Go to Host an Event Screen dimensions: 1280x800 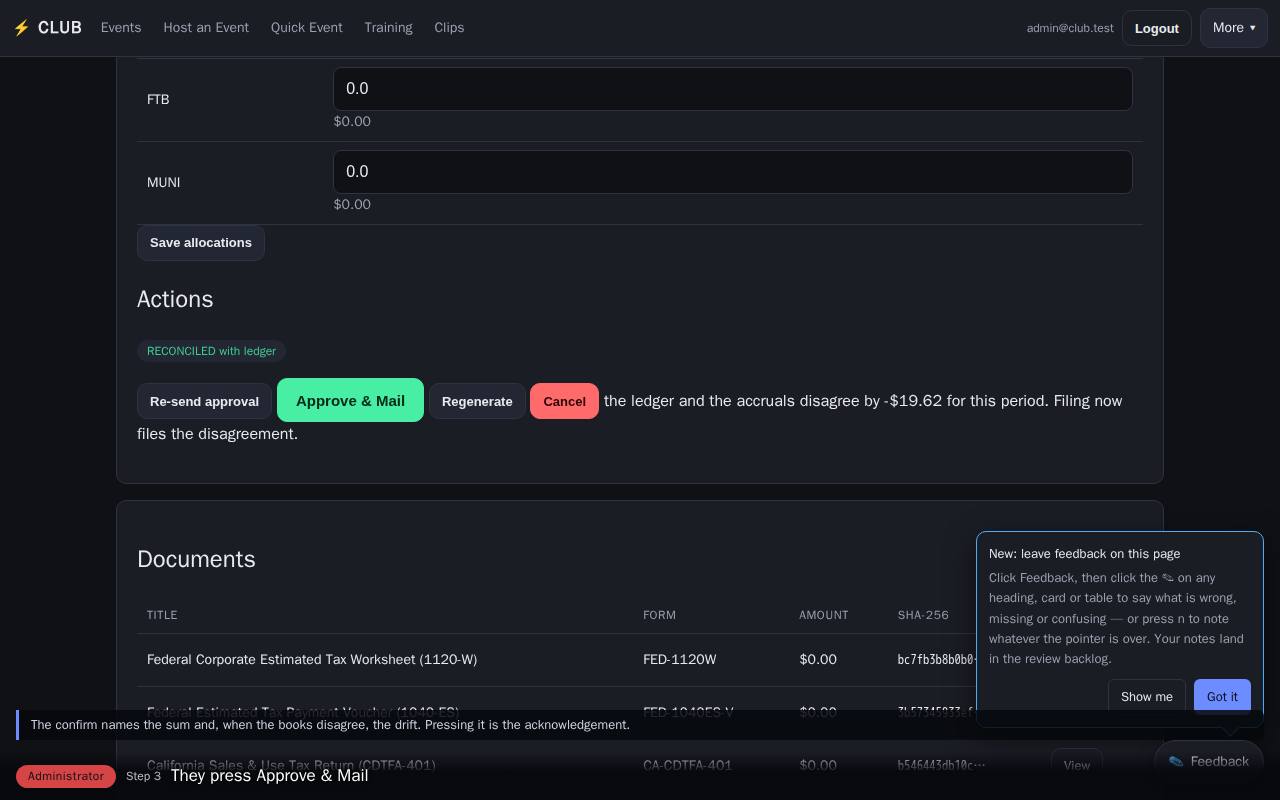(x=206, y=28)
